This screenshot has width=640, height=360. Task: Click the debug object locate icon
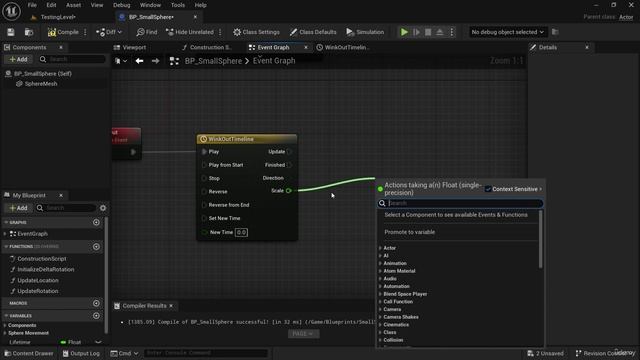555,32
